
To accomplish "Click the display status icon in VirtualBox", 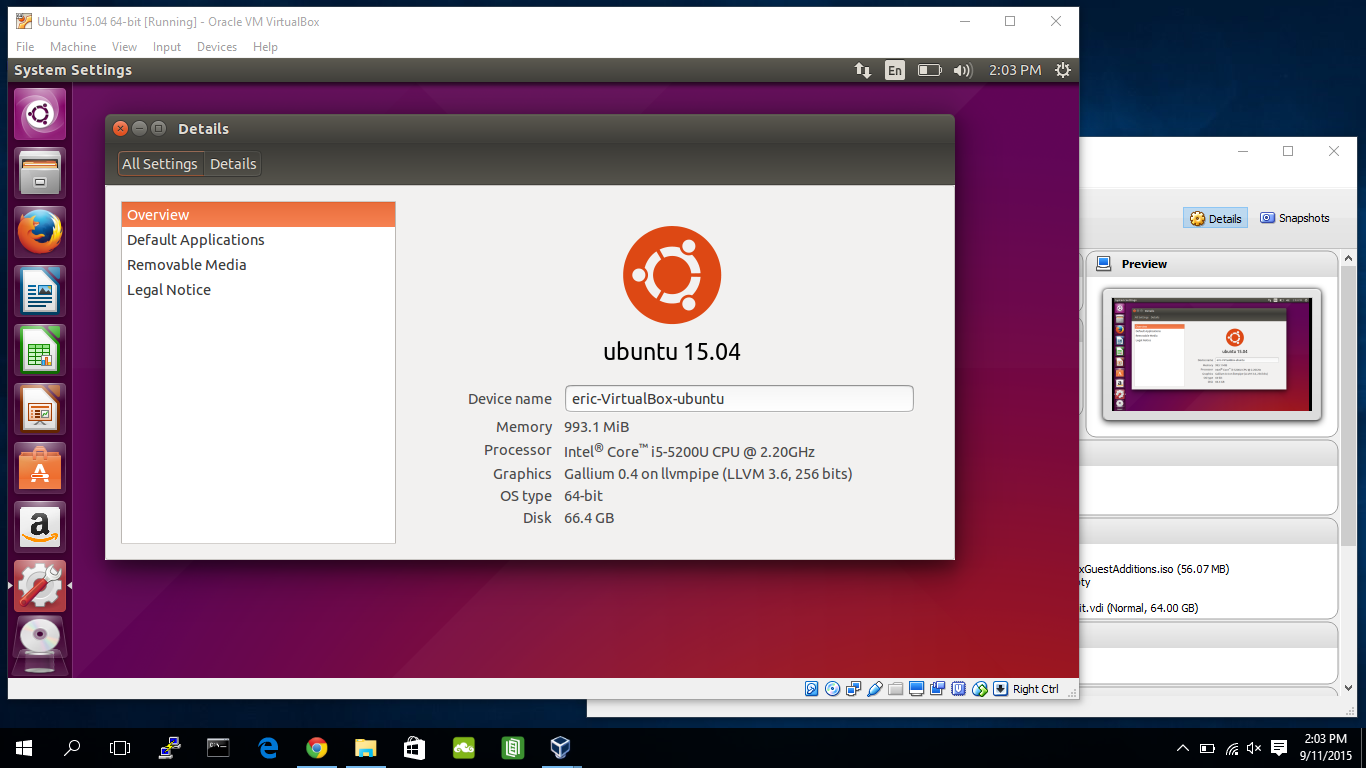I will tap(916, 689).
